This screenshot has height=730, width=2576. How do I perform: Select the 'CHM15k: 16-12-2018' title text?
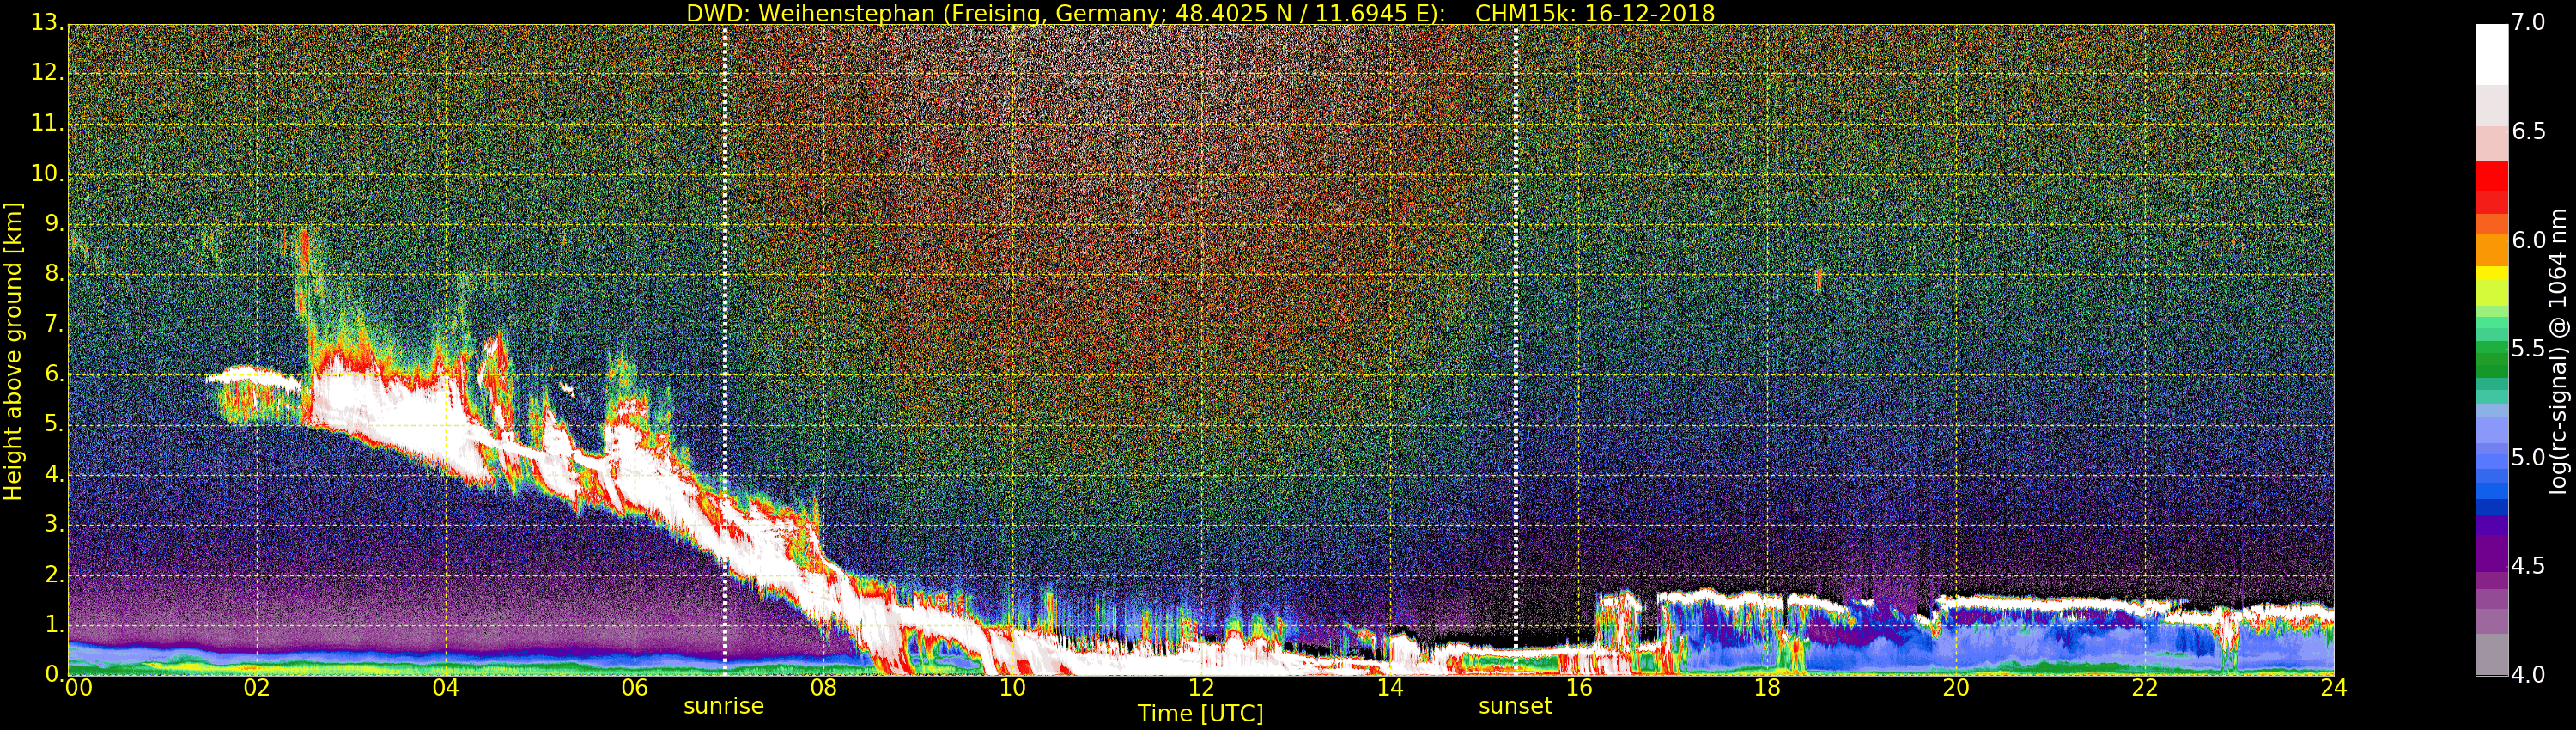(1595, 13)
